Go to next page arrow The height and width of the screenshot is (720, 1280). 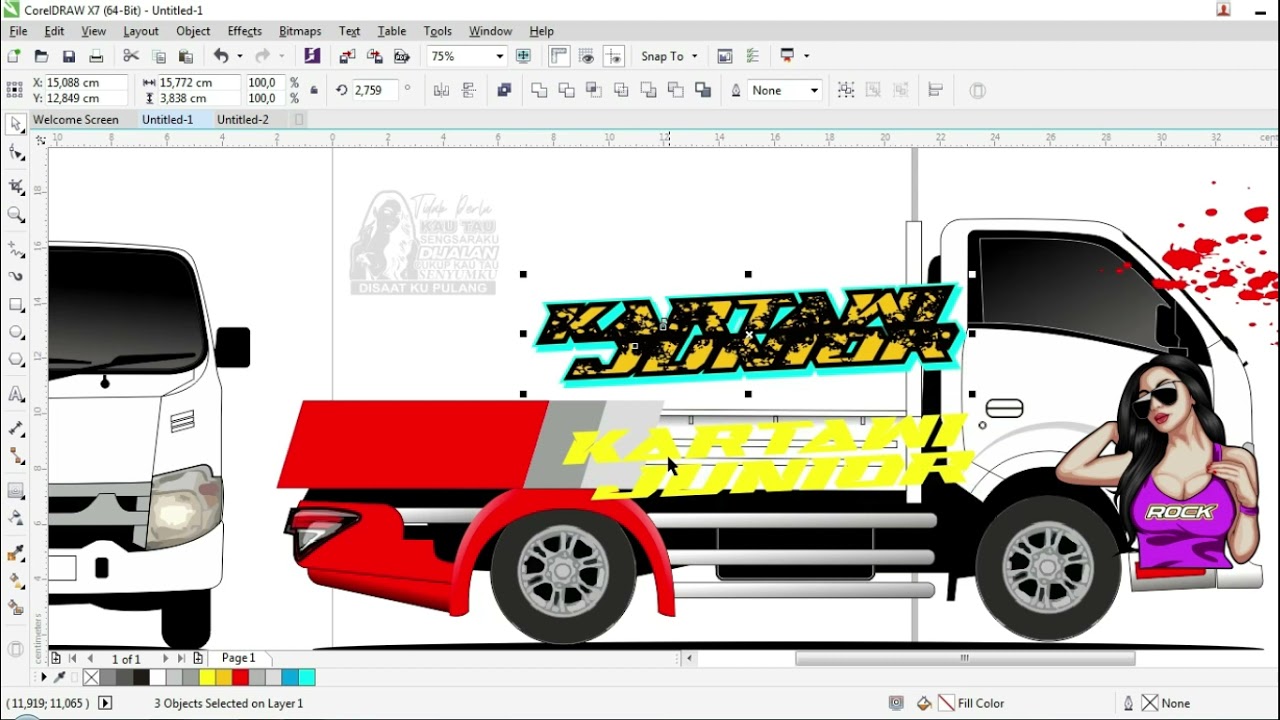tap(166, 659)
